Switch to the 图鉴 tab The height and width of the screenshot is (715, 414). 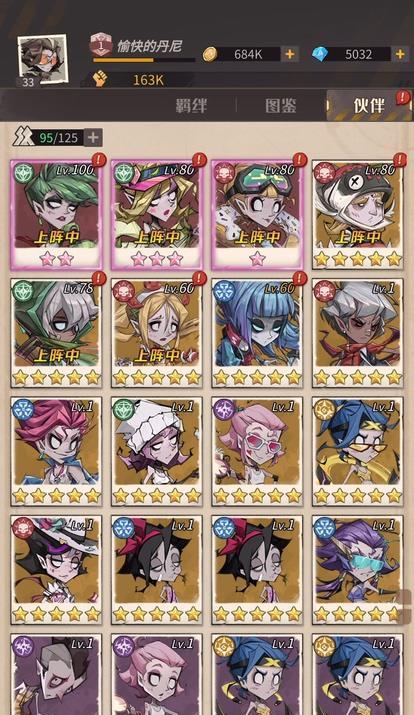281,105
